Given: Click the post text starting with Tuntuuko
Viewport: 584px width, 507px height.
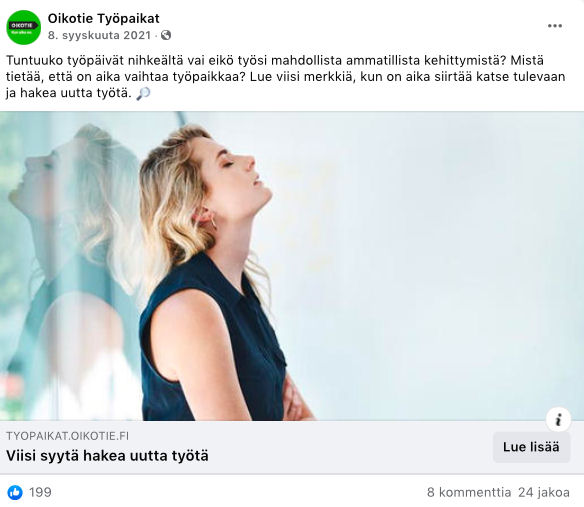Looking at the screenshot, I should pyautogui.click(x=286, y=77).
